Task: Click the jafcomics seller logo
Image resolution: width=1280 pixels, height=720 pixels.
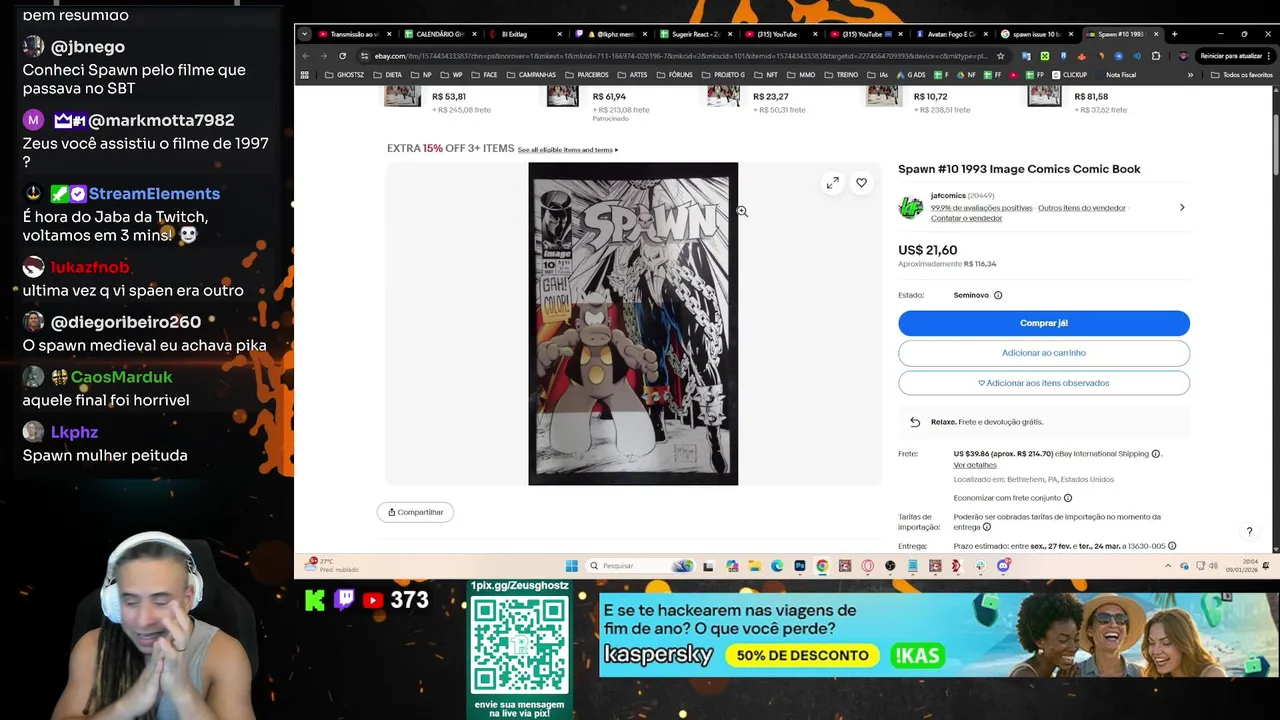Action: point(910,207)
